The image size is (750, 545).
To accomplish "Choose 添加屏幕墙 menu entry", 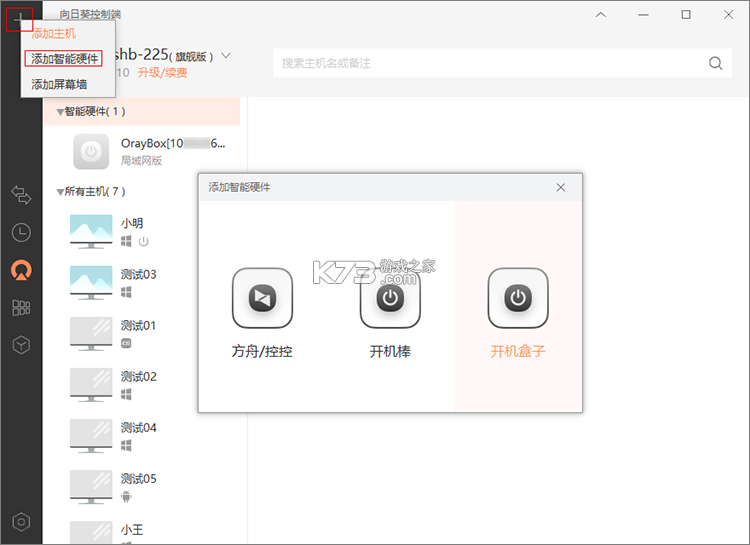I will [x=59, y=85].
